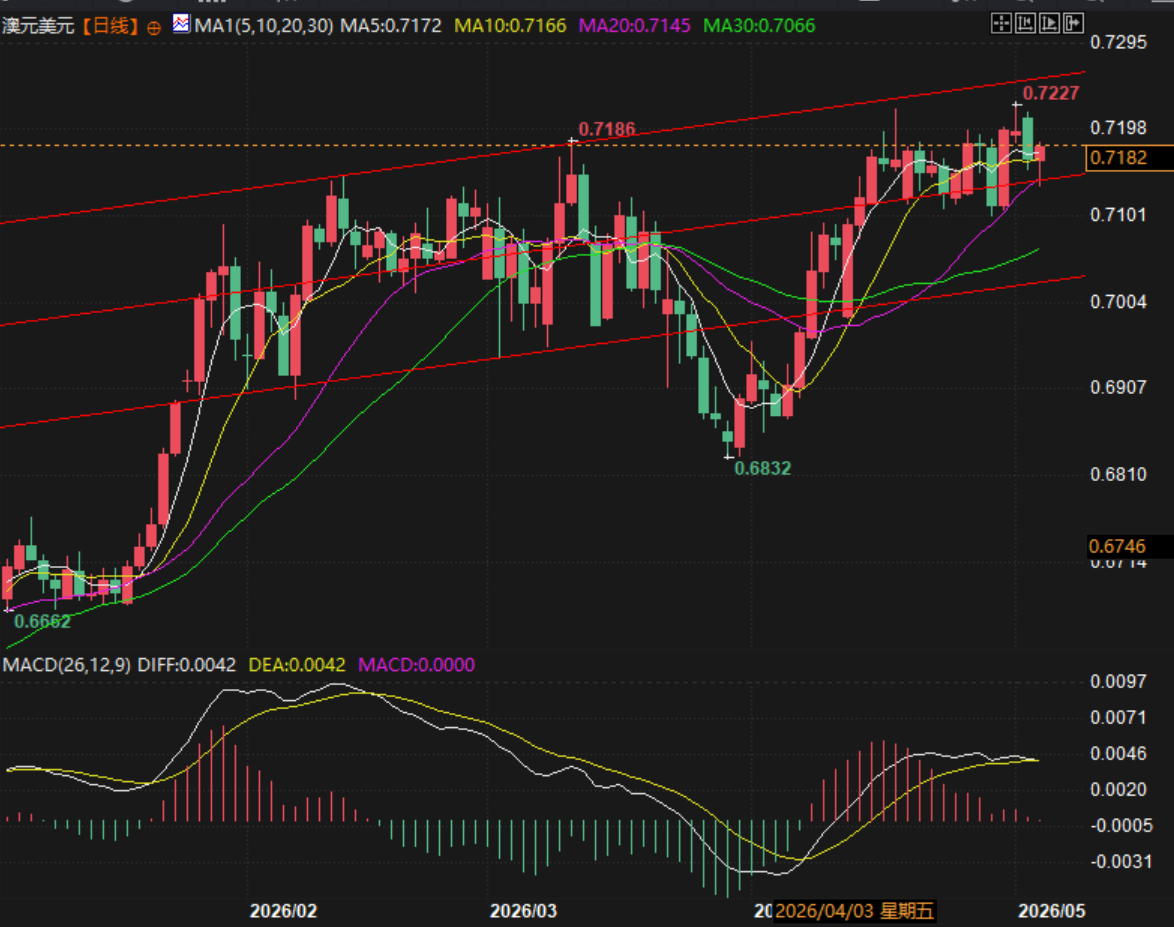Click the 0.7004 price axis value
Image resolution: width=1174 pixels, height=927 pixels.
coord(1118,302)
